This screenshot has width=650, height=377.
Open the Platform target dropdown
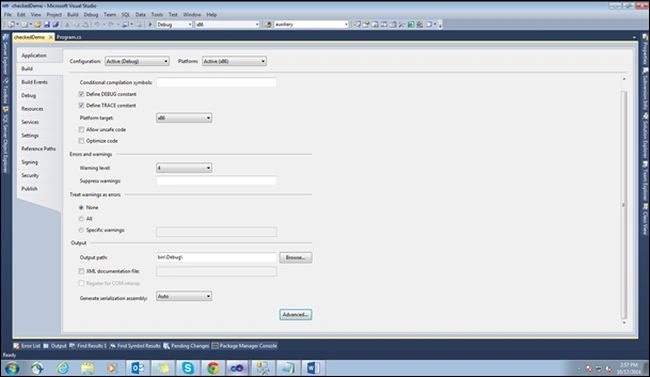[184, 118]
